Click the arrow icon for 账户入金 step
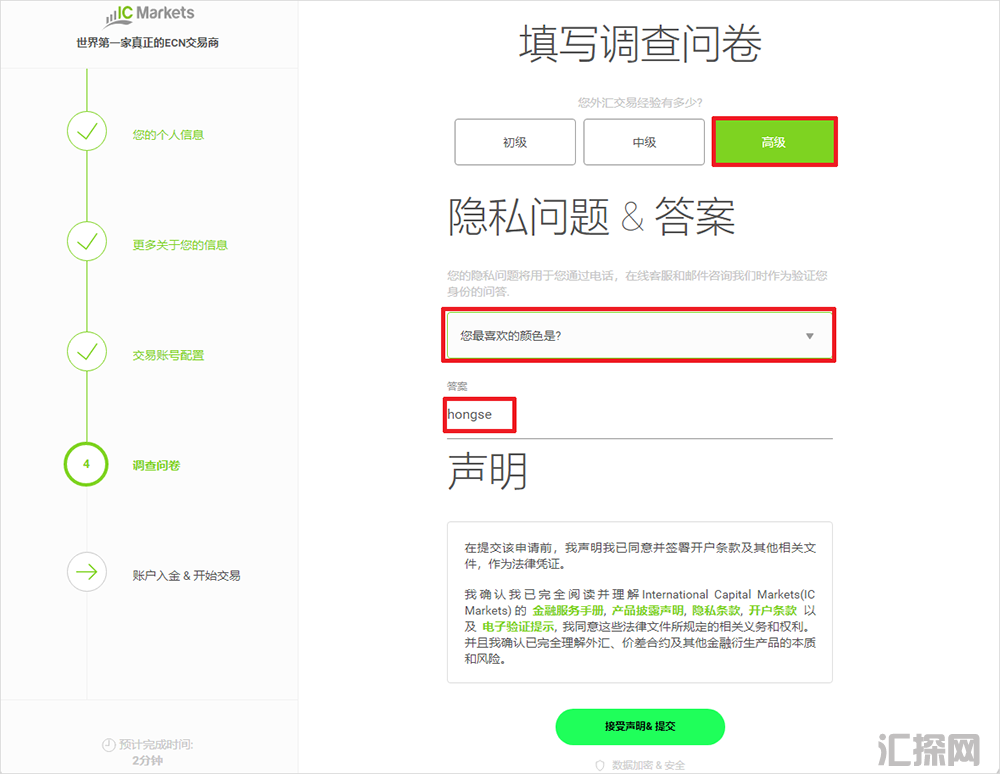The height and width of the screenshot is (774, 1000). (x=87, y=572)
